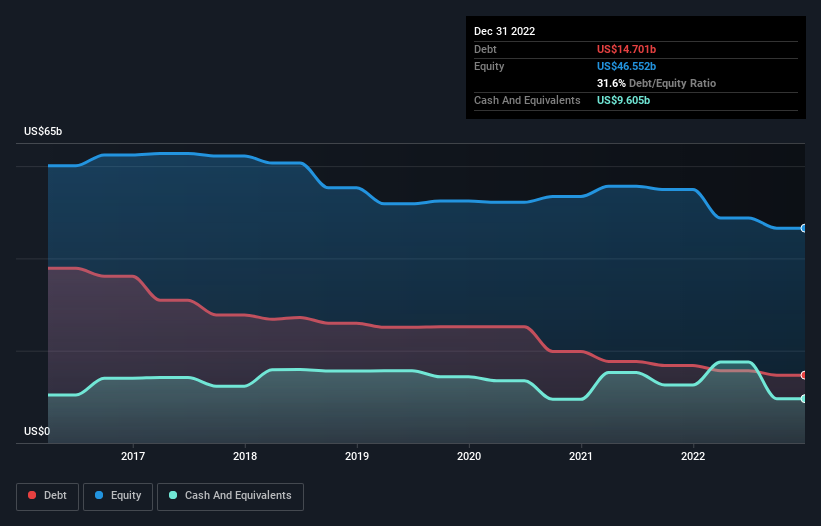The width and height of the screenshot is (821, 526).
Task: Click the US$14.701b debt value
Action: 626,49
